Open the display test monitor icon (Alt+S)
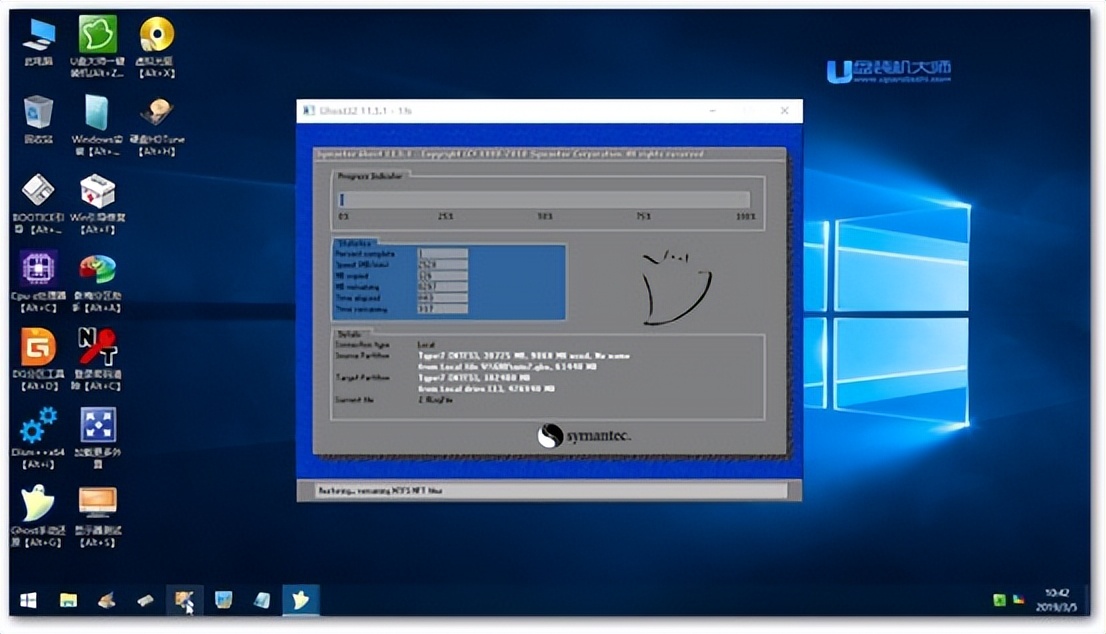1106x634 pixels. click(97, 516)
